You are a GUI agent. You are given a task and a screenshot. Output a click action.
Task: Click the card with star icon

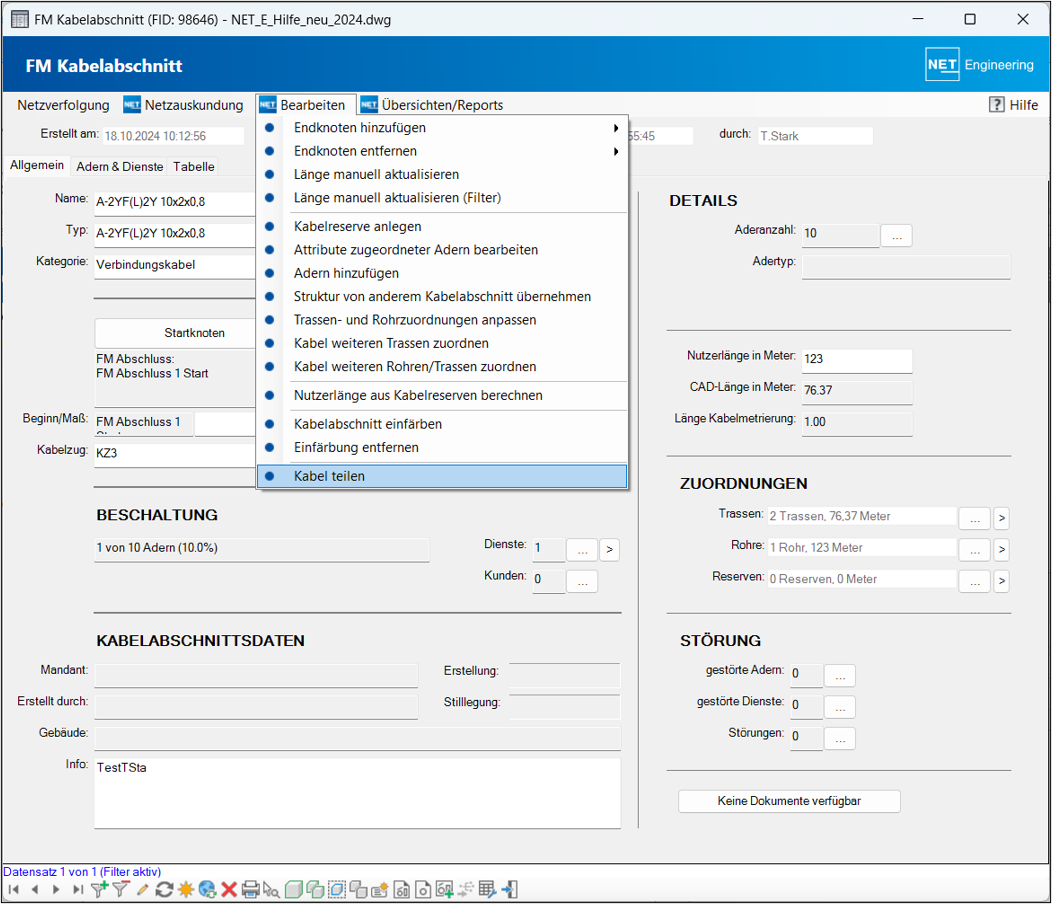coord(380,890)
